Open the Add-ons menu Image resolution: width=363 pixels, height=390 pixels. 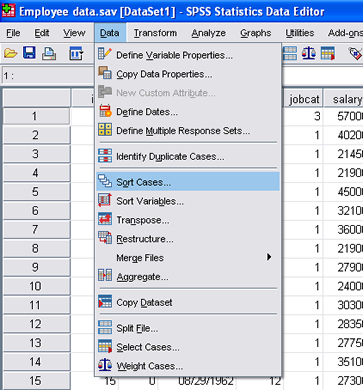coord(345,33)
